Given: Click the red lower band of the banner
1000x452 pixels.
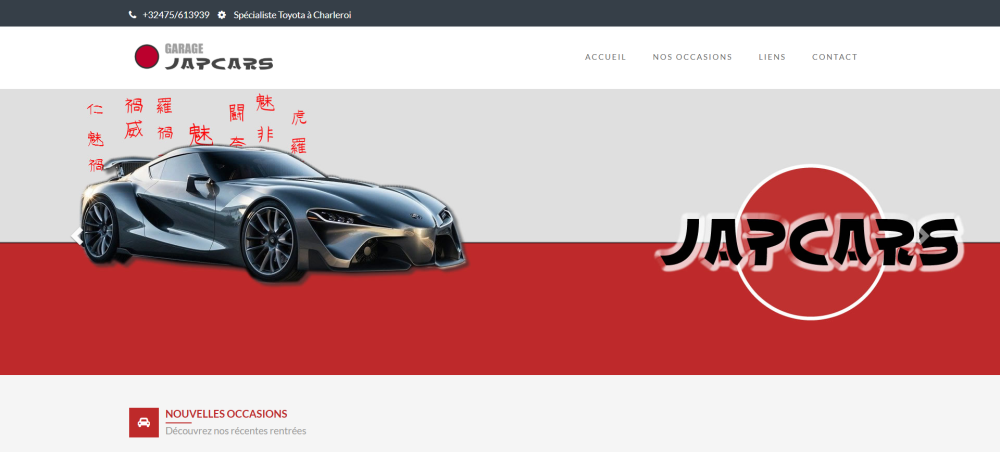Looking at the screenshot, I should click(550, 320).
